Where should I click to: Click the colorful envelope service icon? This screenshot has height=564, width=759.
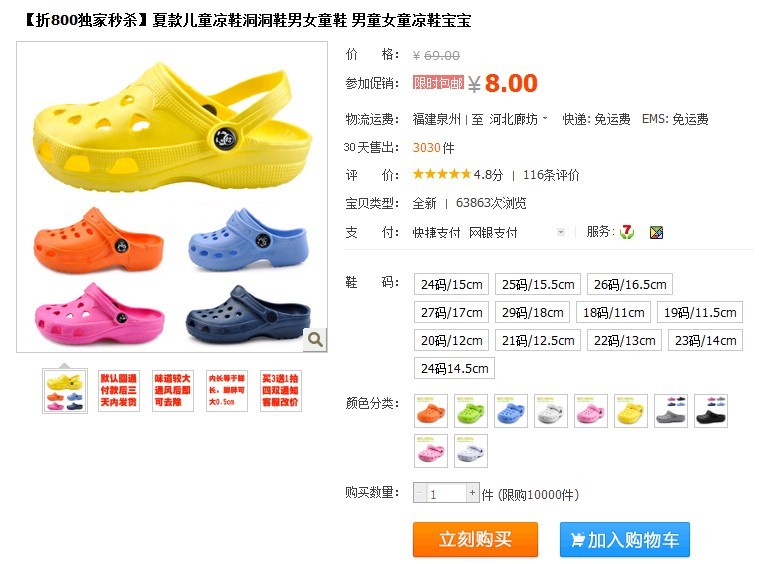click(x=656, y=232)
